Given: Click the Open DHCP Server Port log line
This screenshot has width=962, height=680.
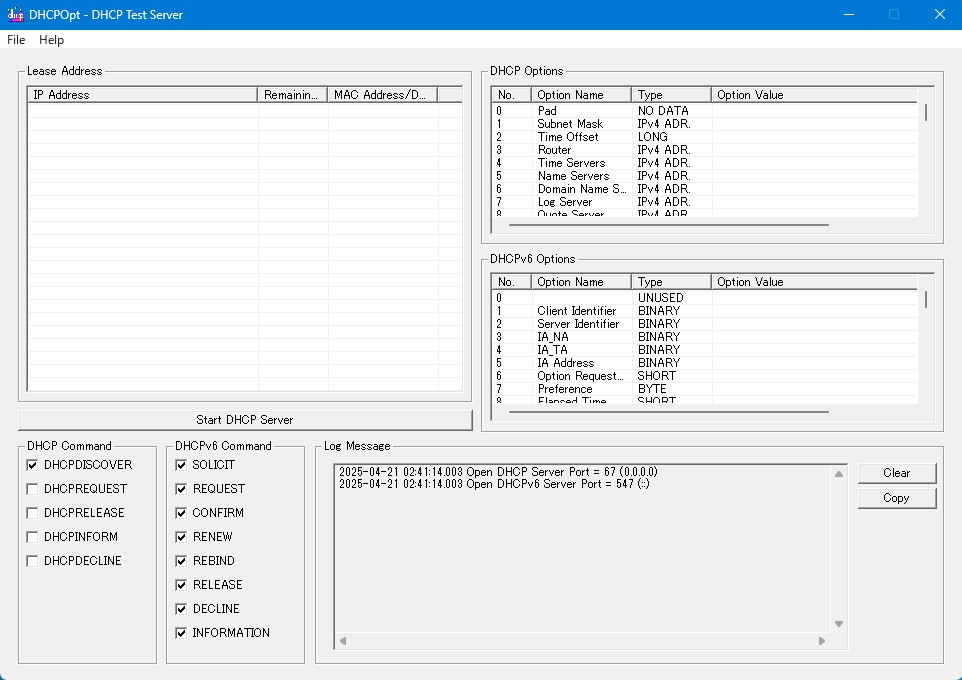Looking at the screenshot, I should (498, 472).
